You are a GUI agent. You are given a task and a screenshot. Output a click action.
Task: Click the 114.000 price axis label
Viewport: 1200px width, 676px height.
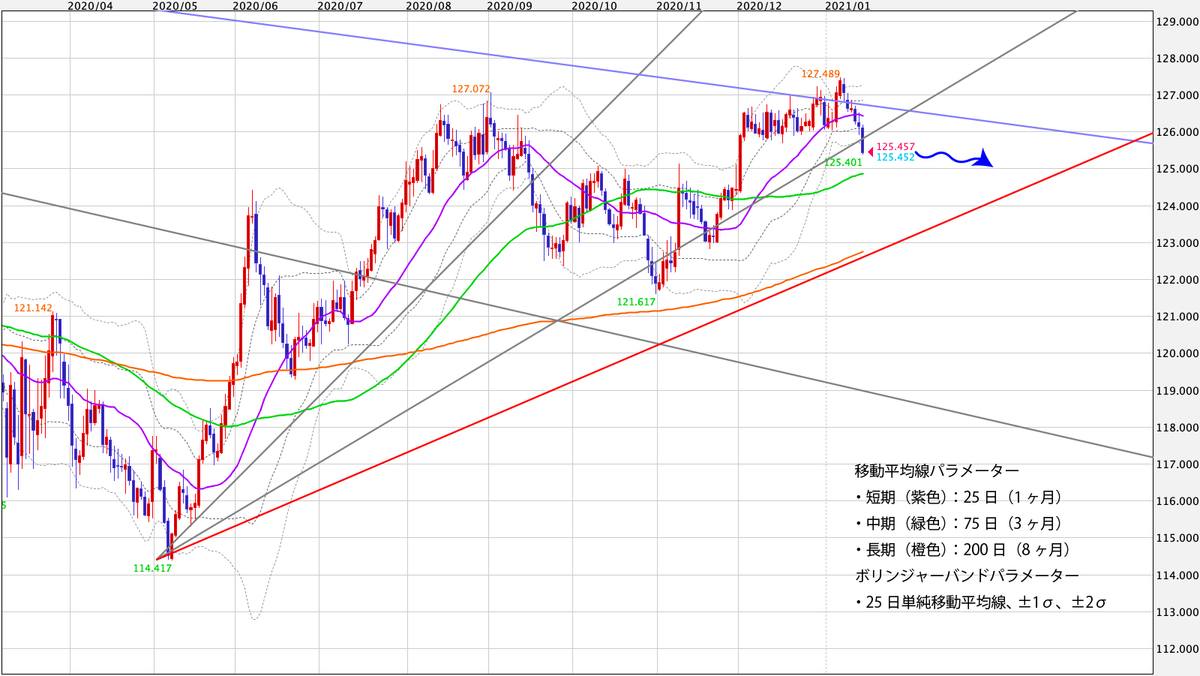[1178, 575]
